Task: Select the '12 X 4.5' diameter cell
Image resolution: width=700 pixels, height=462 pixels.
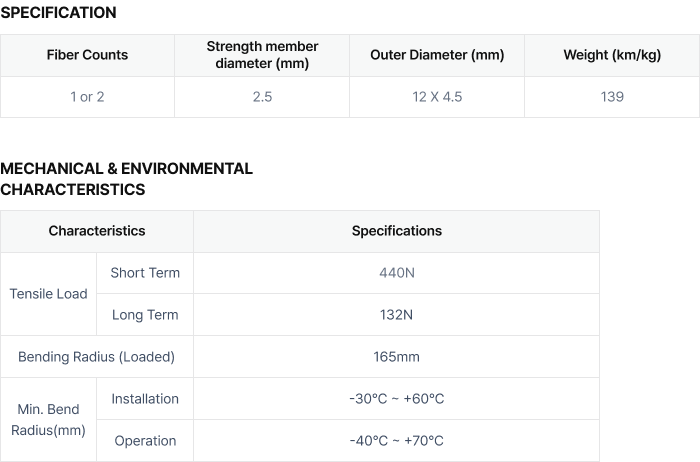Action: (x=437, y=97)
